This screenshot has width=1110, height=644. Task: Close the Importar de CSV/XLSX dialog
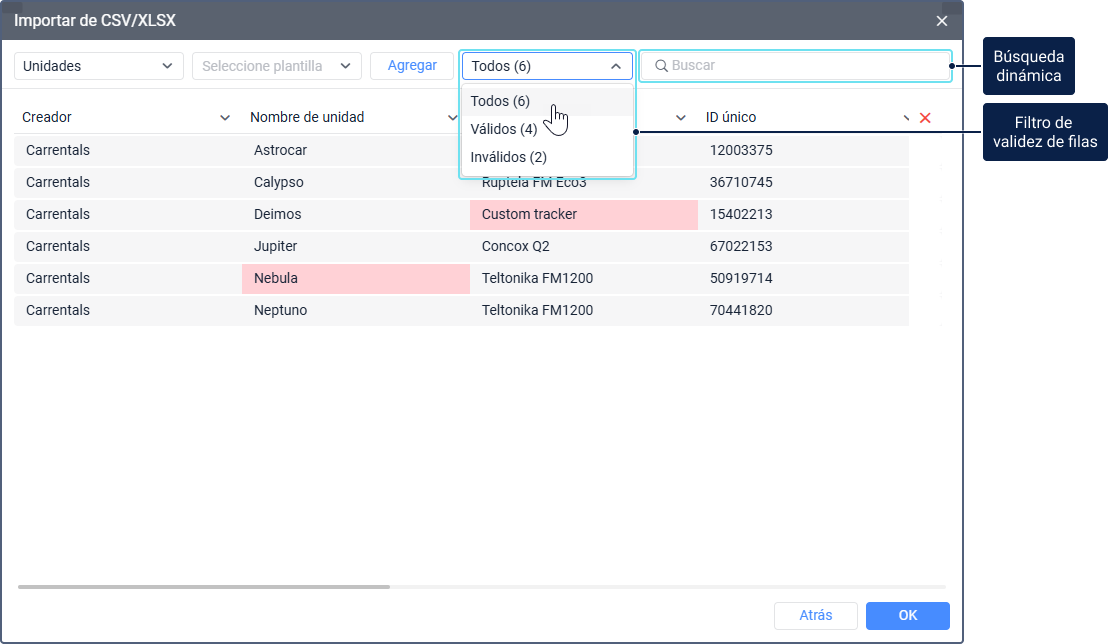942,21
